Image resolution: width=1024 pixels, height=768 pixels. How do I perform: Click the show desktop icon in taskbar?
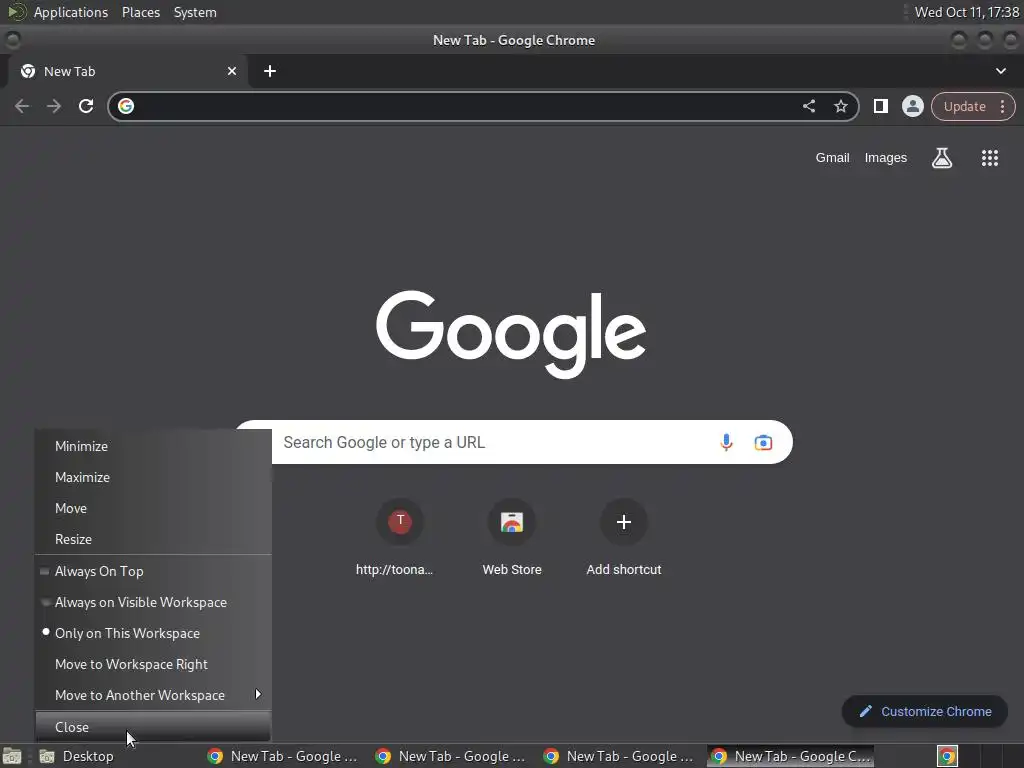(x=12, y=756)
